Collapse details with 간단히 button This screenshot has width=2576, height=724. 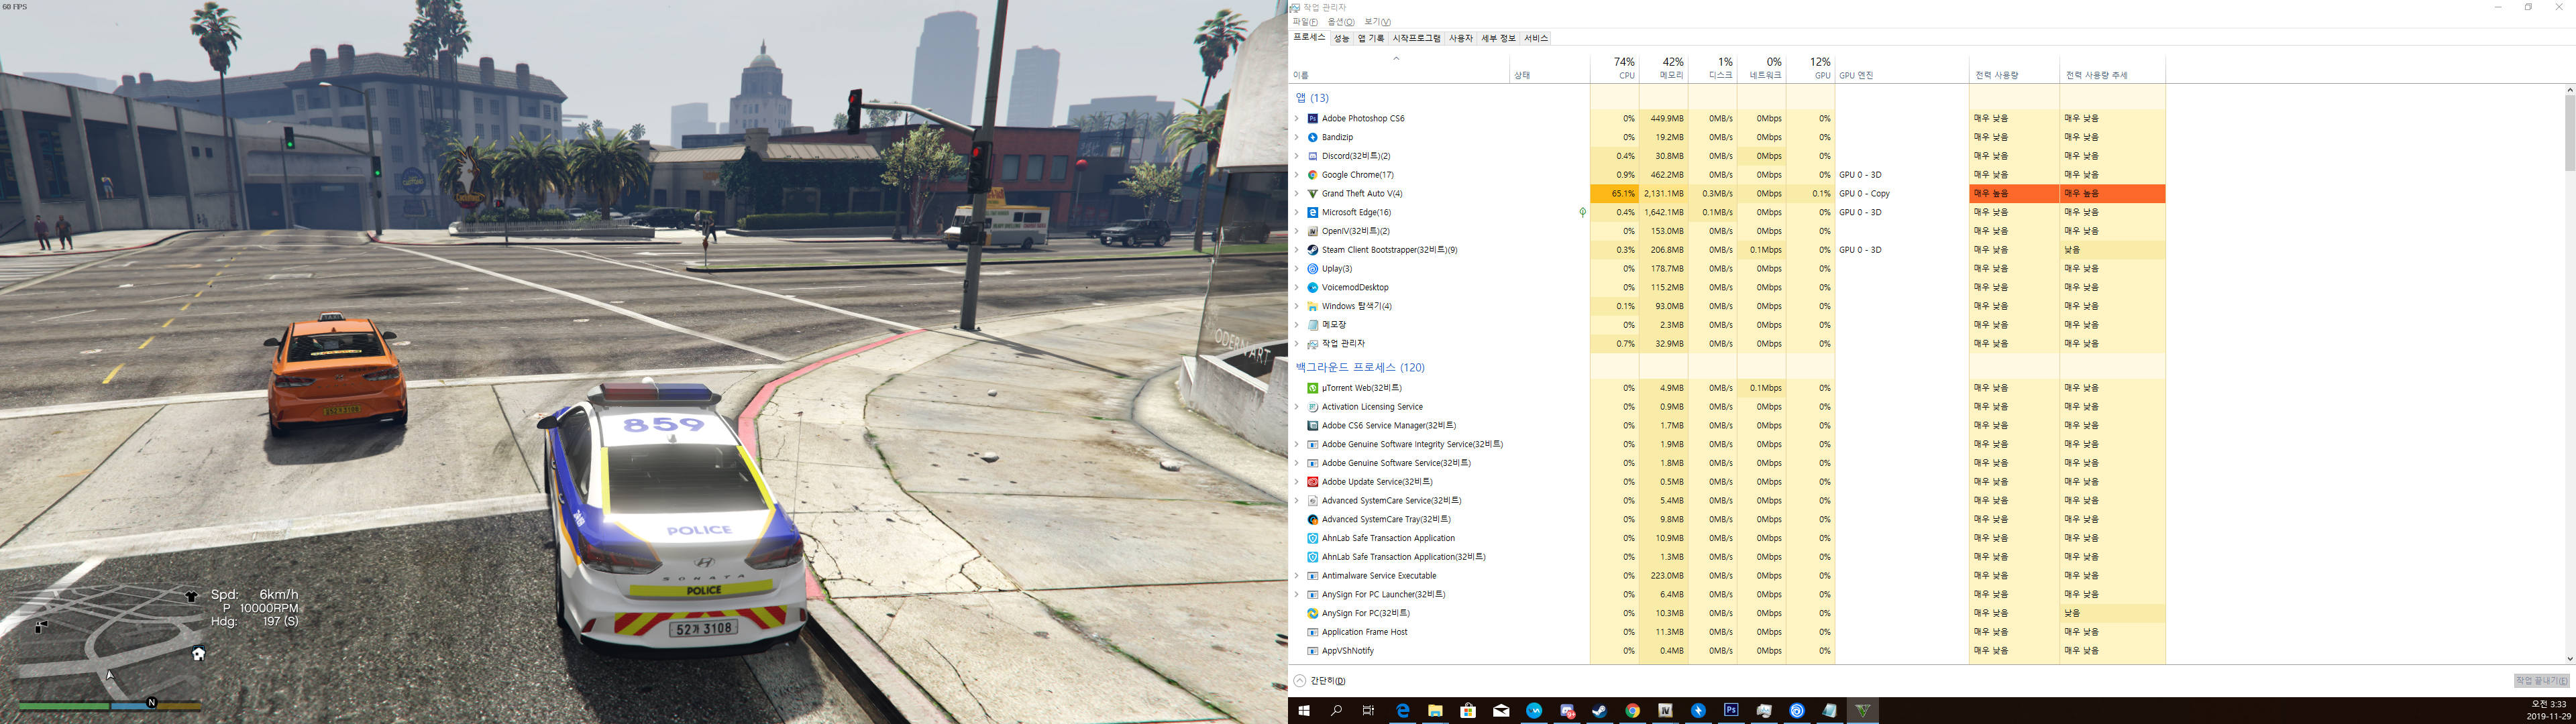tap(1320, 681)
